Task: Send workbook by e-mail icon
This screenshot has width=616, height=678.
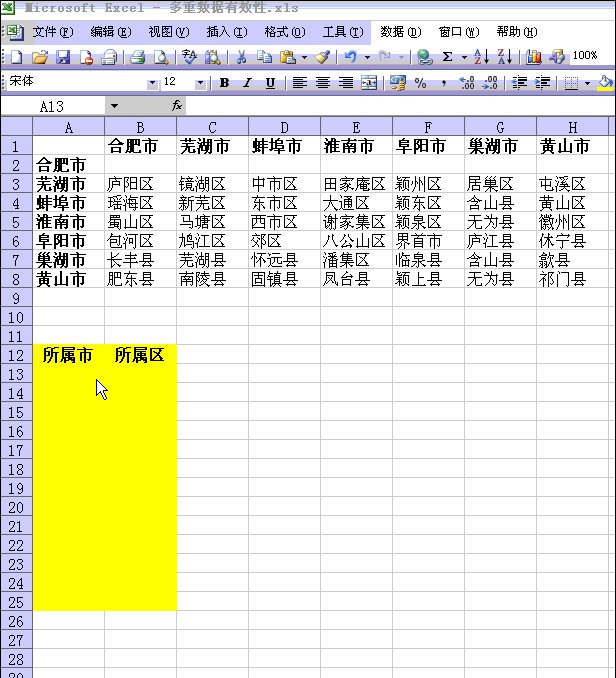Action: pyautogui.click(x=109, y=57)
